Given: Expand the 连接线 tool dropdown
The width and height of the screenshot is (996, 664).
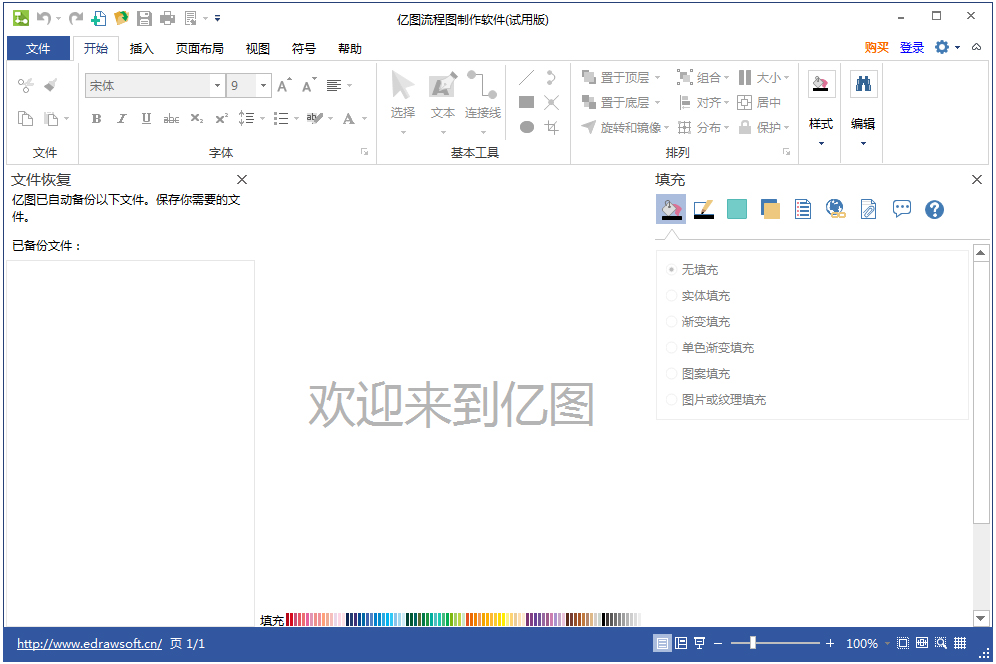Looking at the screenshot, I should [483, 133].
